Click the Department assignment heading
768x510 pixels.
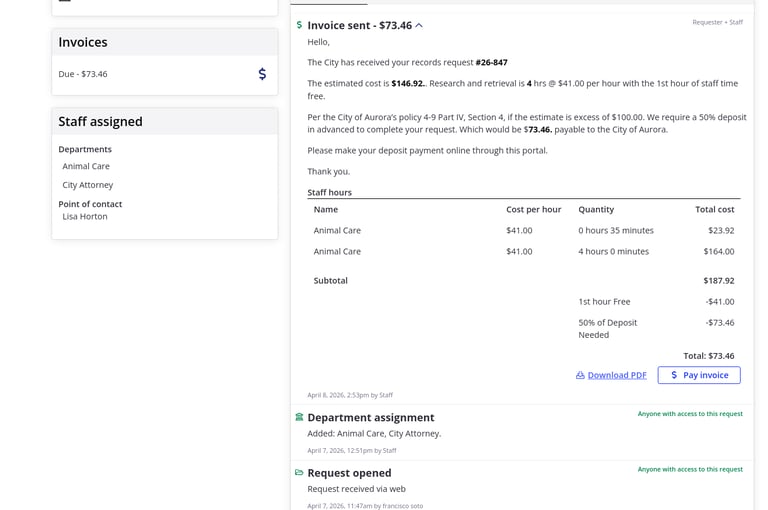coord(370,417)
